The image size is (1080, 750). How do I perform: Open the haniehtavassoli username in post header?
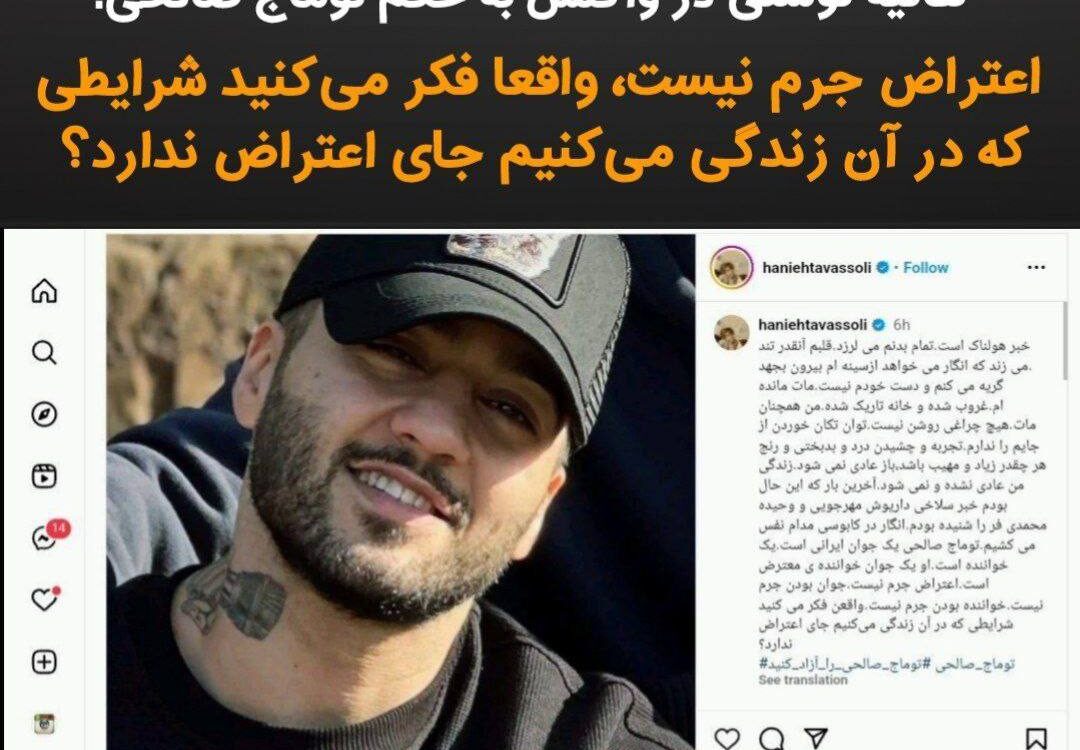pyautogui.click(x=817, y=267)
